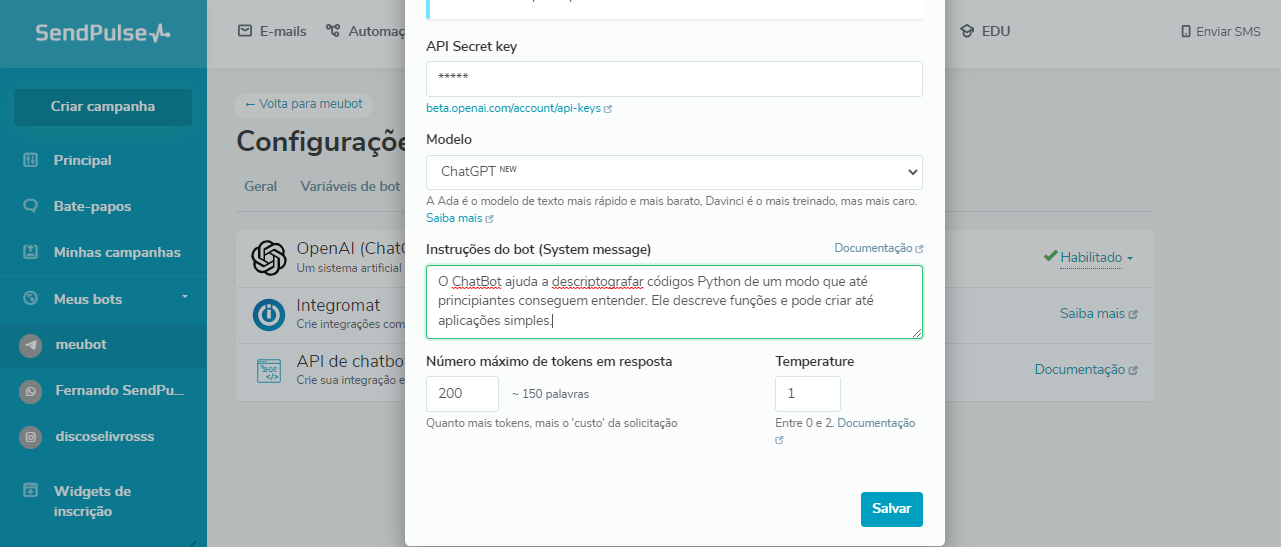Click the SendPulse logo

coord(103,33)
